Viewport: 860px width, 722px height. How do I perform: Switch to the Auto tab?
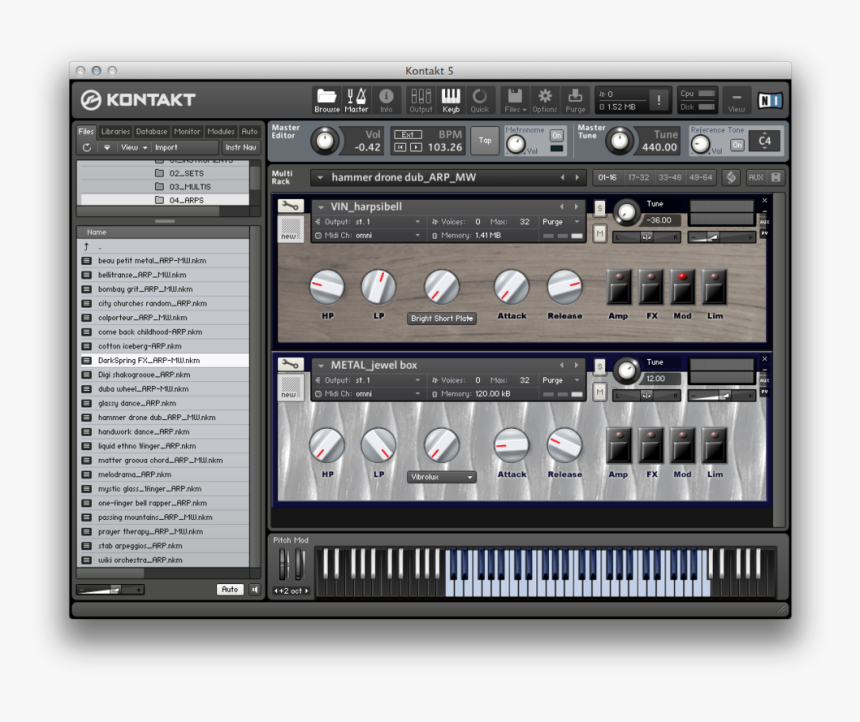(x=250, y=132)
